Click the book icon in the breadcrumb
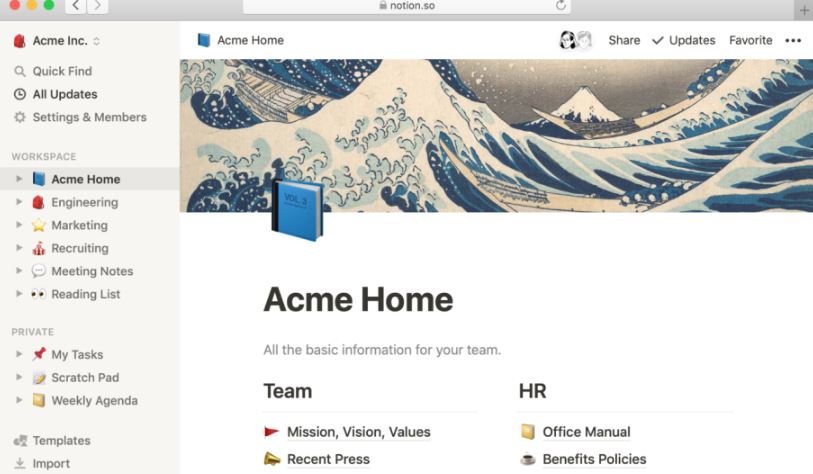Viewport: 813px width, 474px height. (204, 40)
